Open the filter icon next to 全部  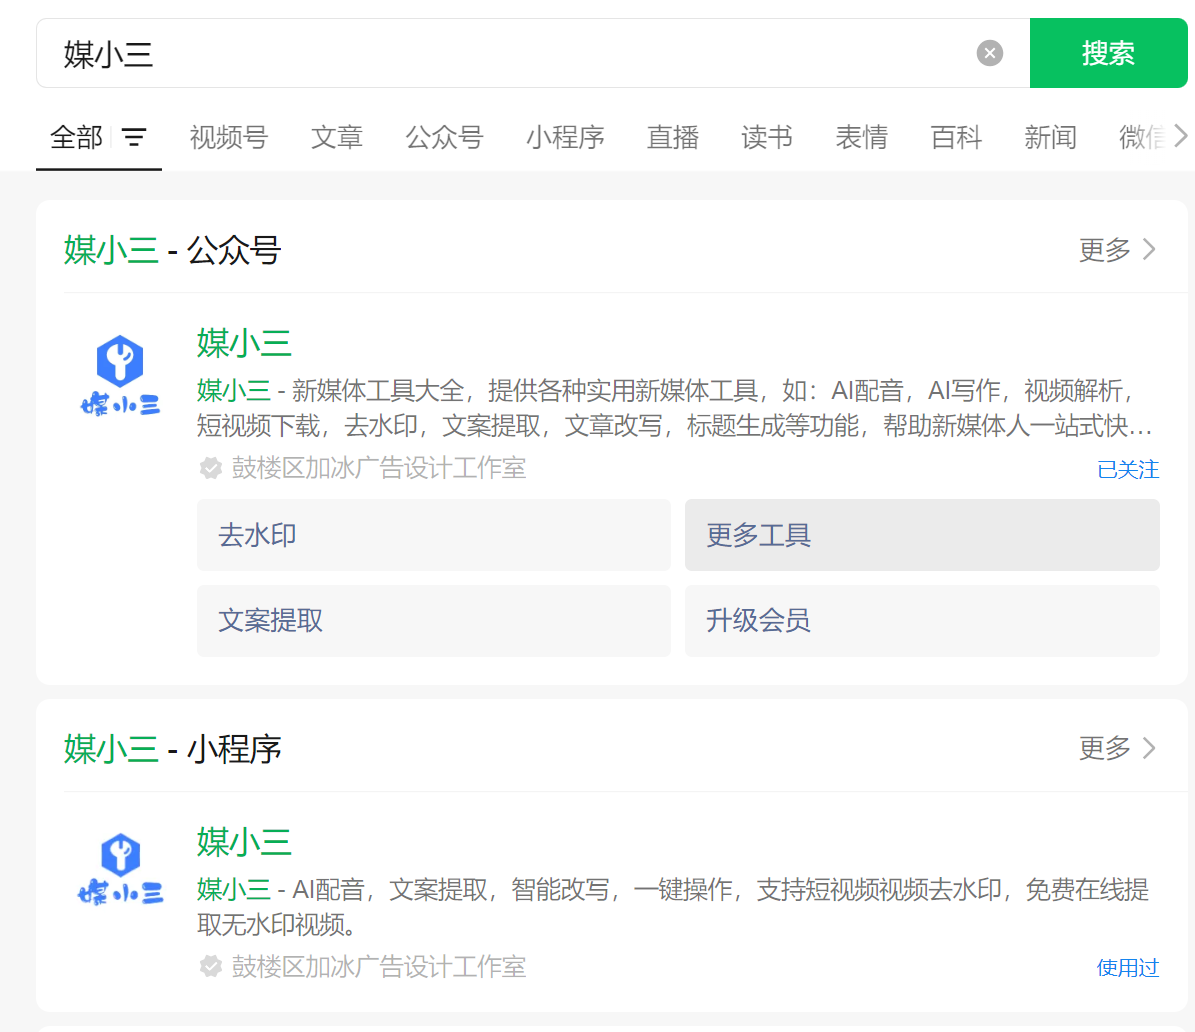pyautogui.click(x=134, y=137)
